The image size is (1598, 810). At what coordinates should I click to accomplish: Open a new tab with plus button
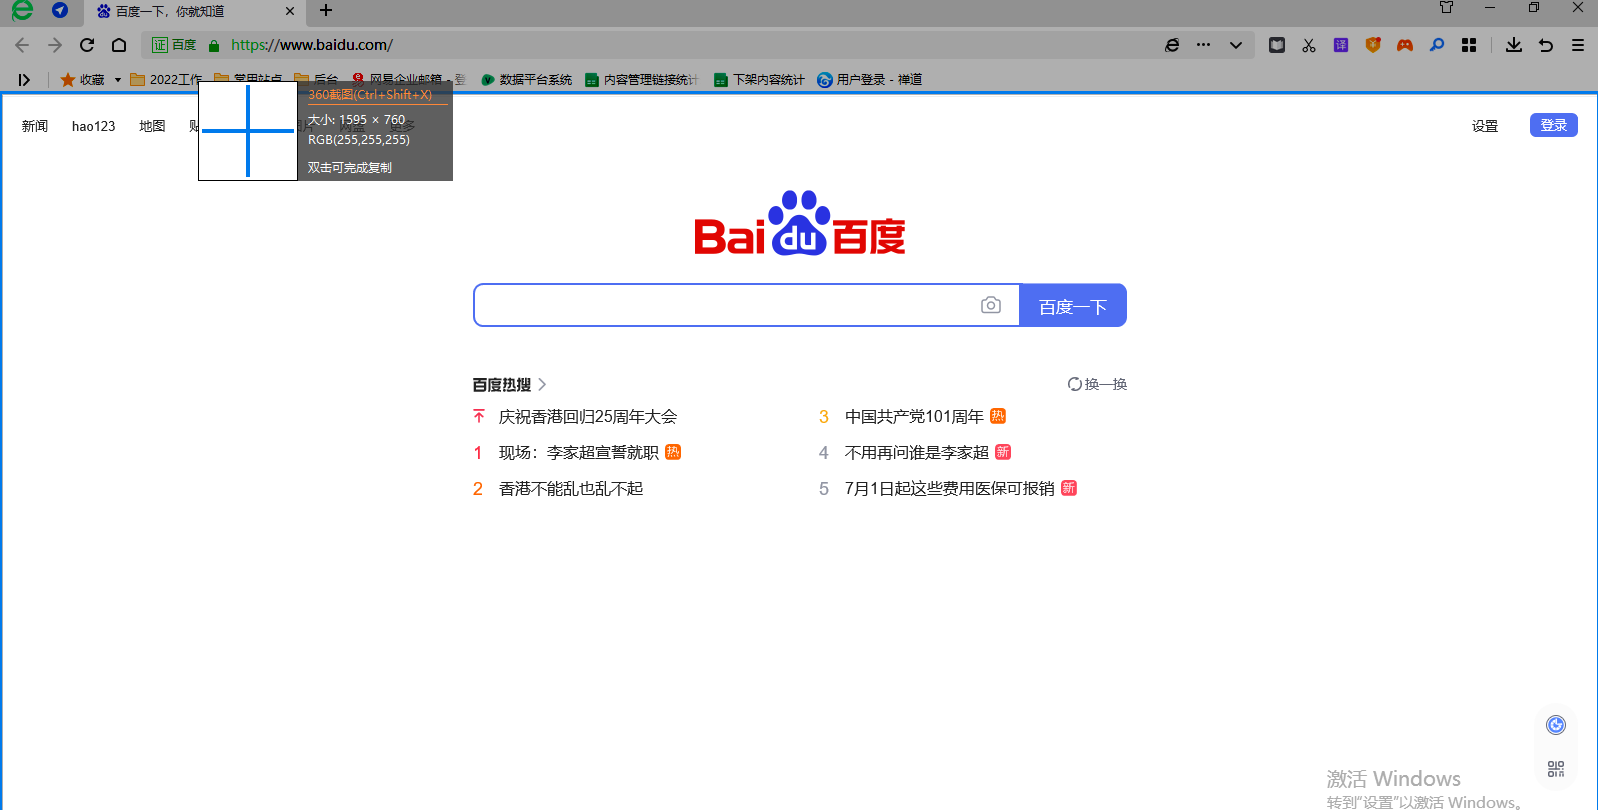326,10
